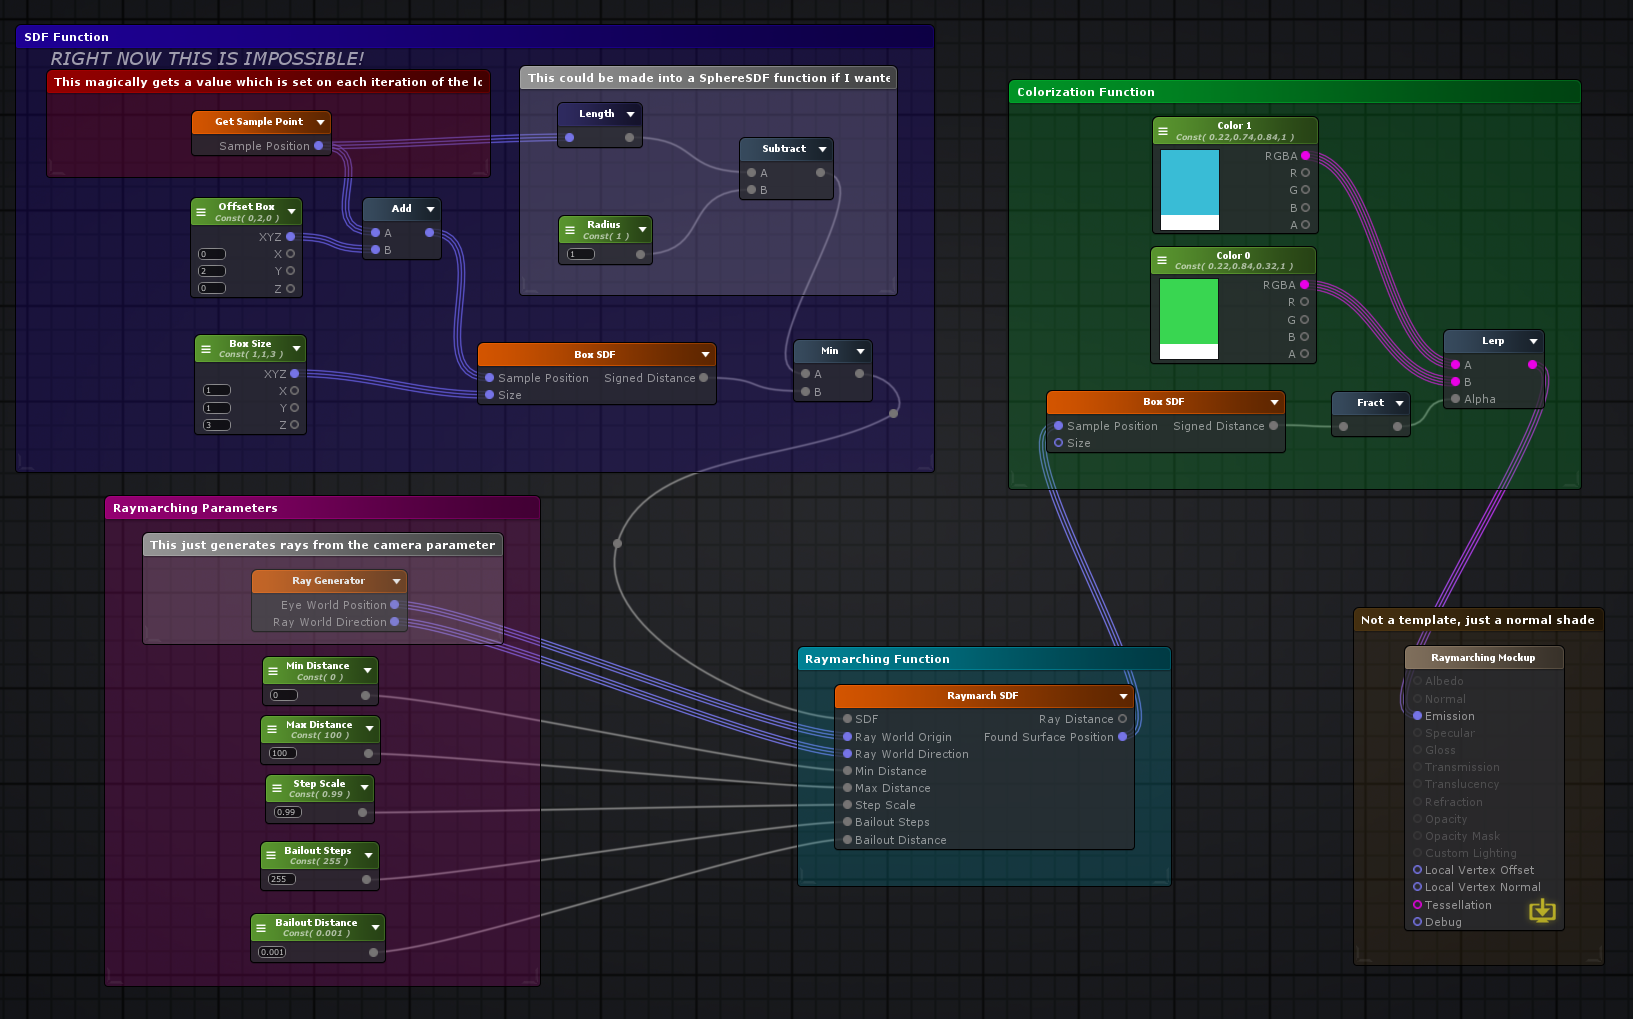This screenshot has height=1019, width=1633.
Task: Expand the Raymarch SDF node dropdown arrow
Action: pos(1123,696)
